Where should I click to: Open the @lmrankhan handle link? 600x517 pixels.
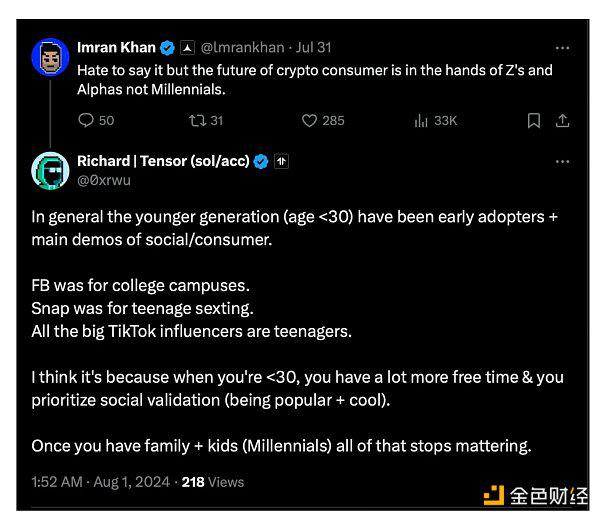point(241,47)
